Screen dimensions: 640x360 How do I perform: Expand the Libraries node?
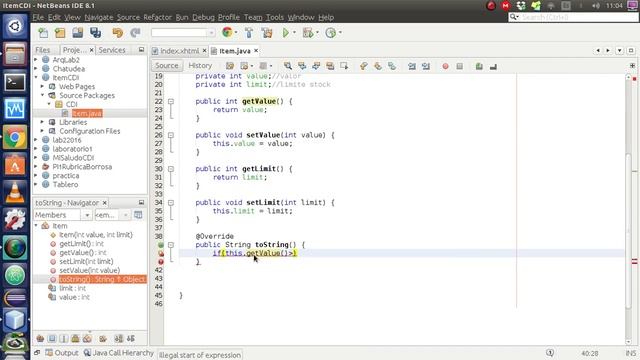[x=42, y=122]
